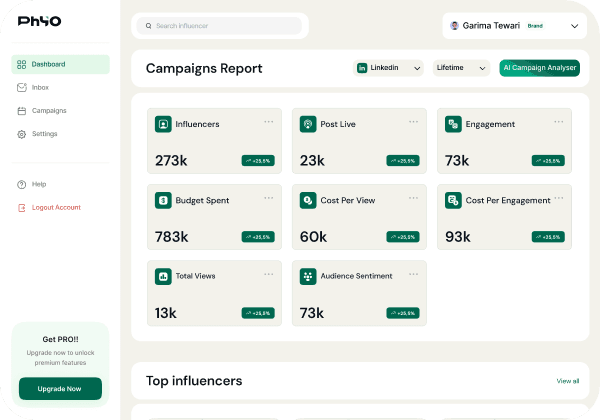Expand the Lifetime period dropdown
600x420 pixels.
[x=463, y=68]
